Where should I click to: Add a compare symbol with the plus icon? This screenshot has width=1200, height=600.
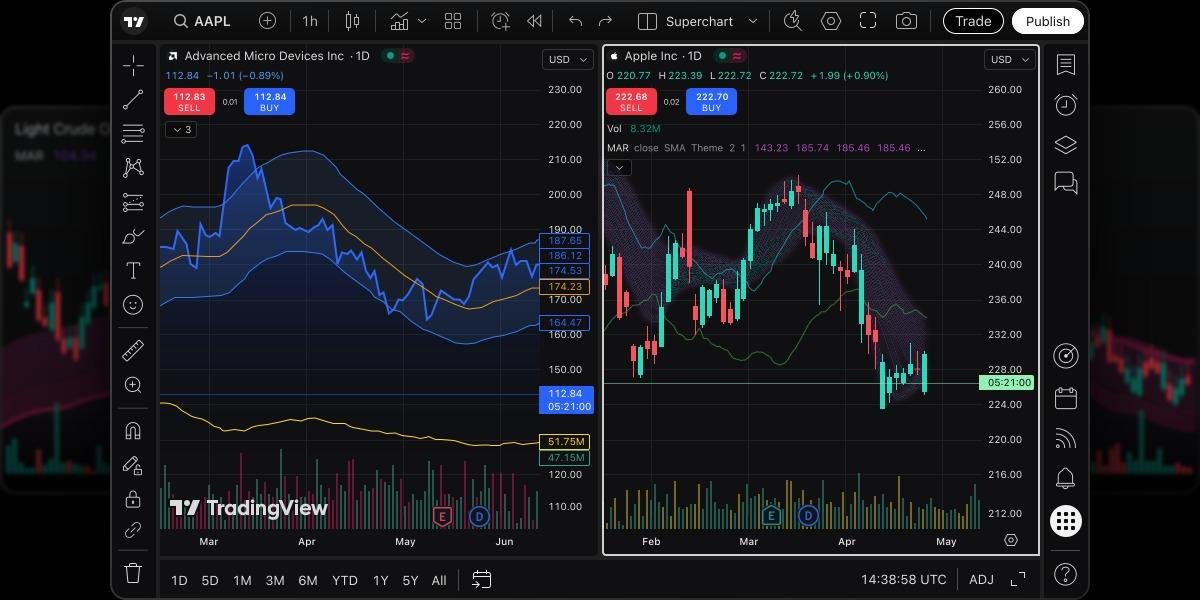pos(267,21)
